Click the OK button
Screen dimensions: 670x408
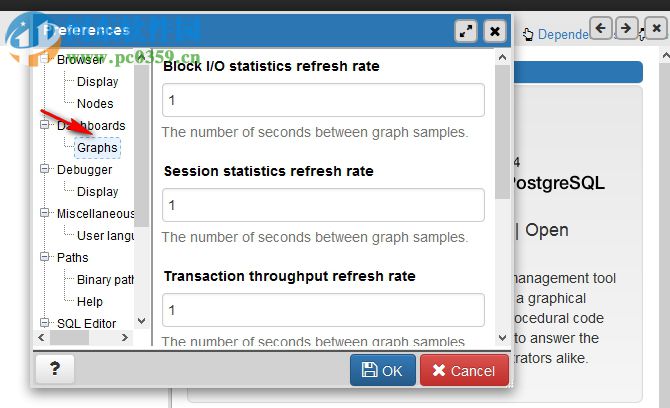tap(382, 370)
